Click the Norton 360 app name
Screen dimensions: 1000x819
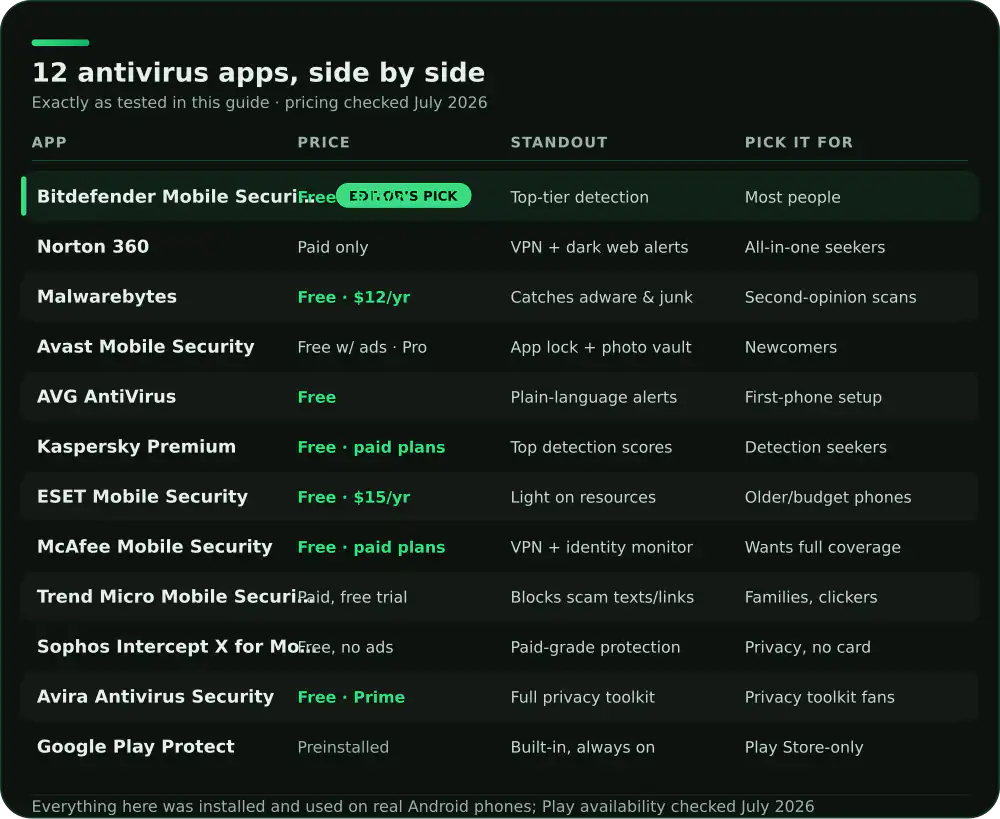[93, 246]
